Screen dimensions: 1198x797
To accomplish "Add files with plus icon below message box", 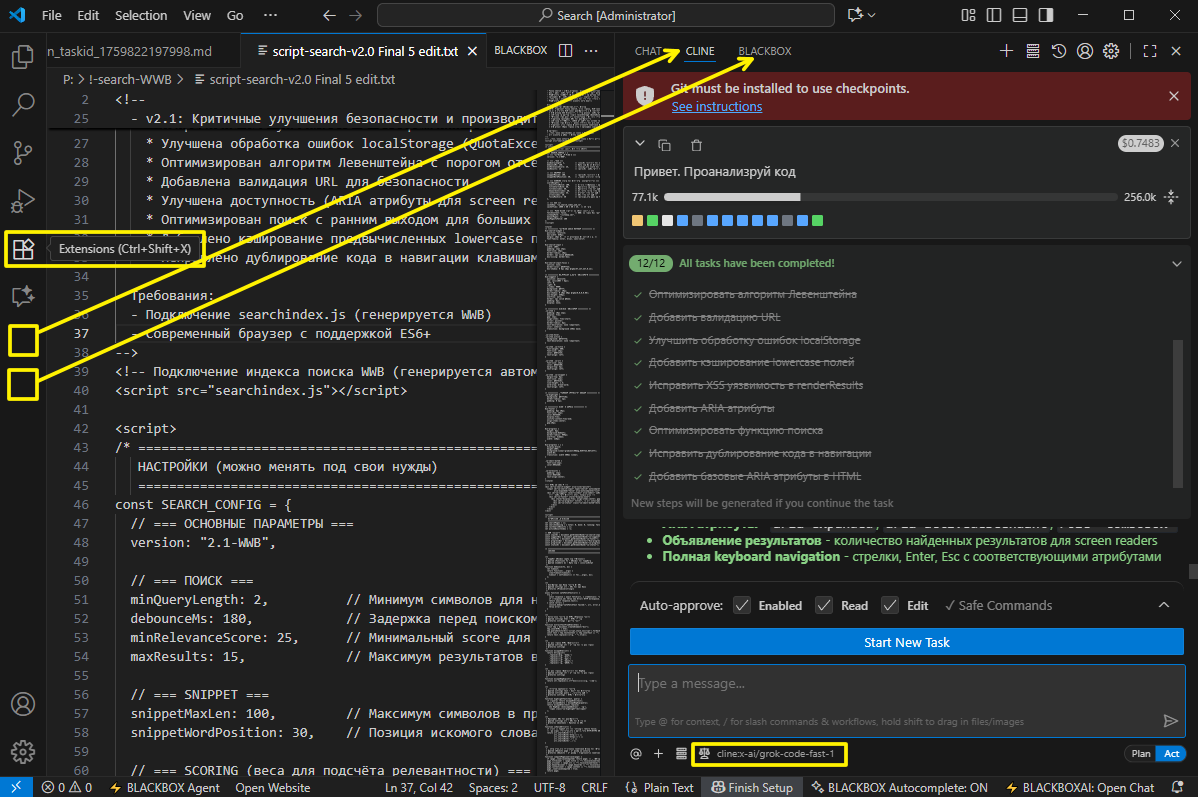I will point(658,753).
